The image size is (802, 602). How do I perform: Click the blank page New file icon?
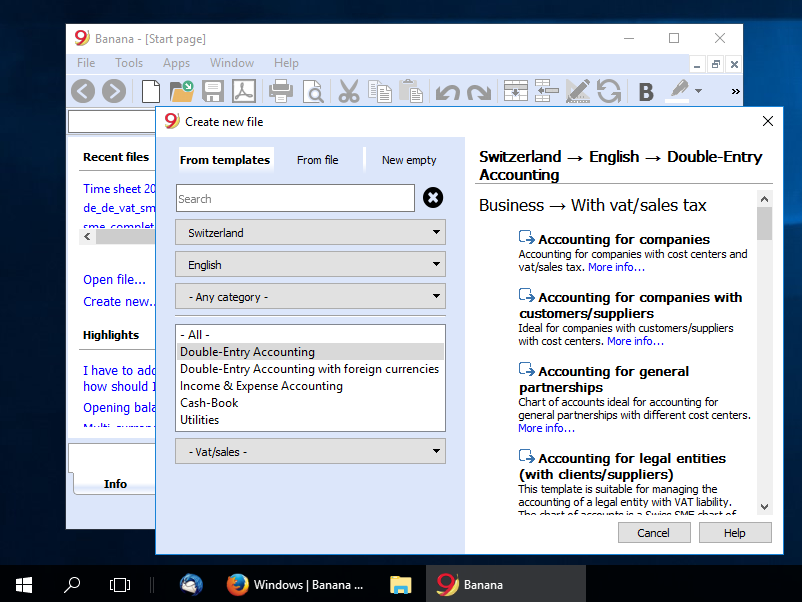pyautogui.click(x=150, y=92)
